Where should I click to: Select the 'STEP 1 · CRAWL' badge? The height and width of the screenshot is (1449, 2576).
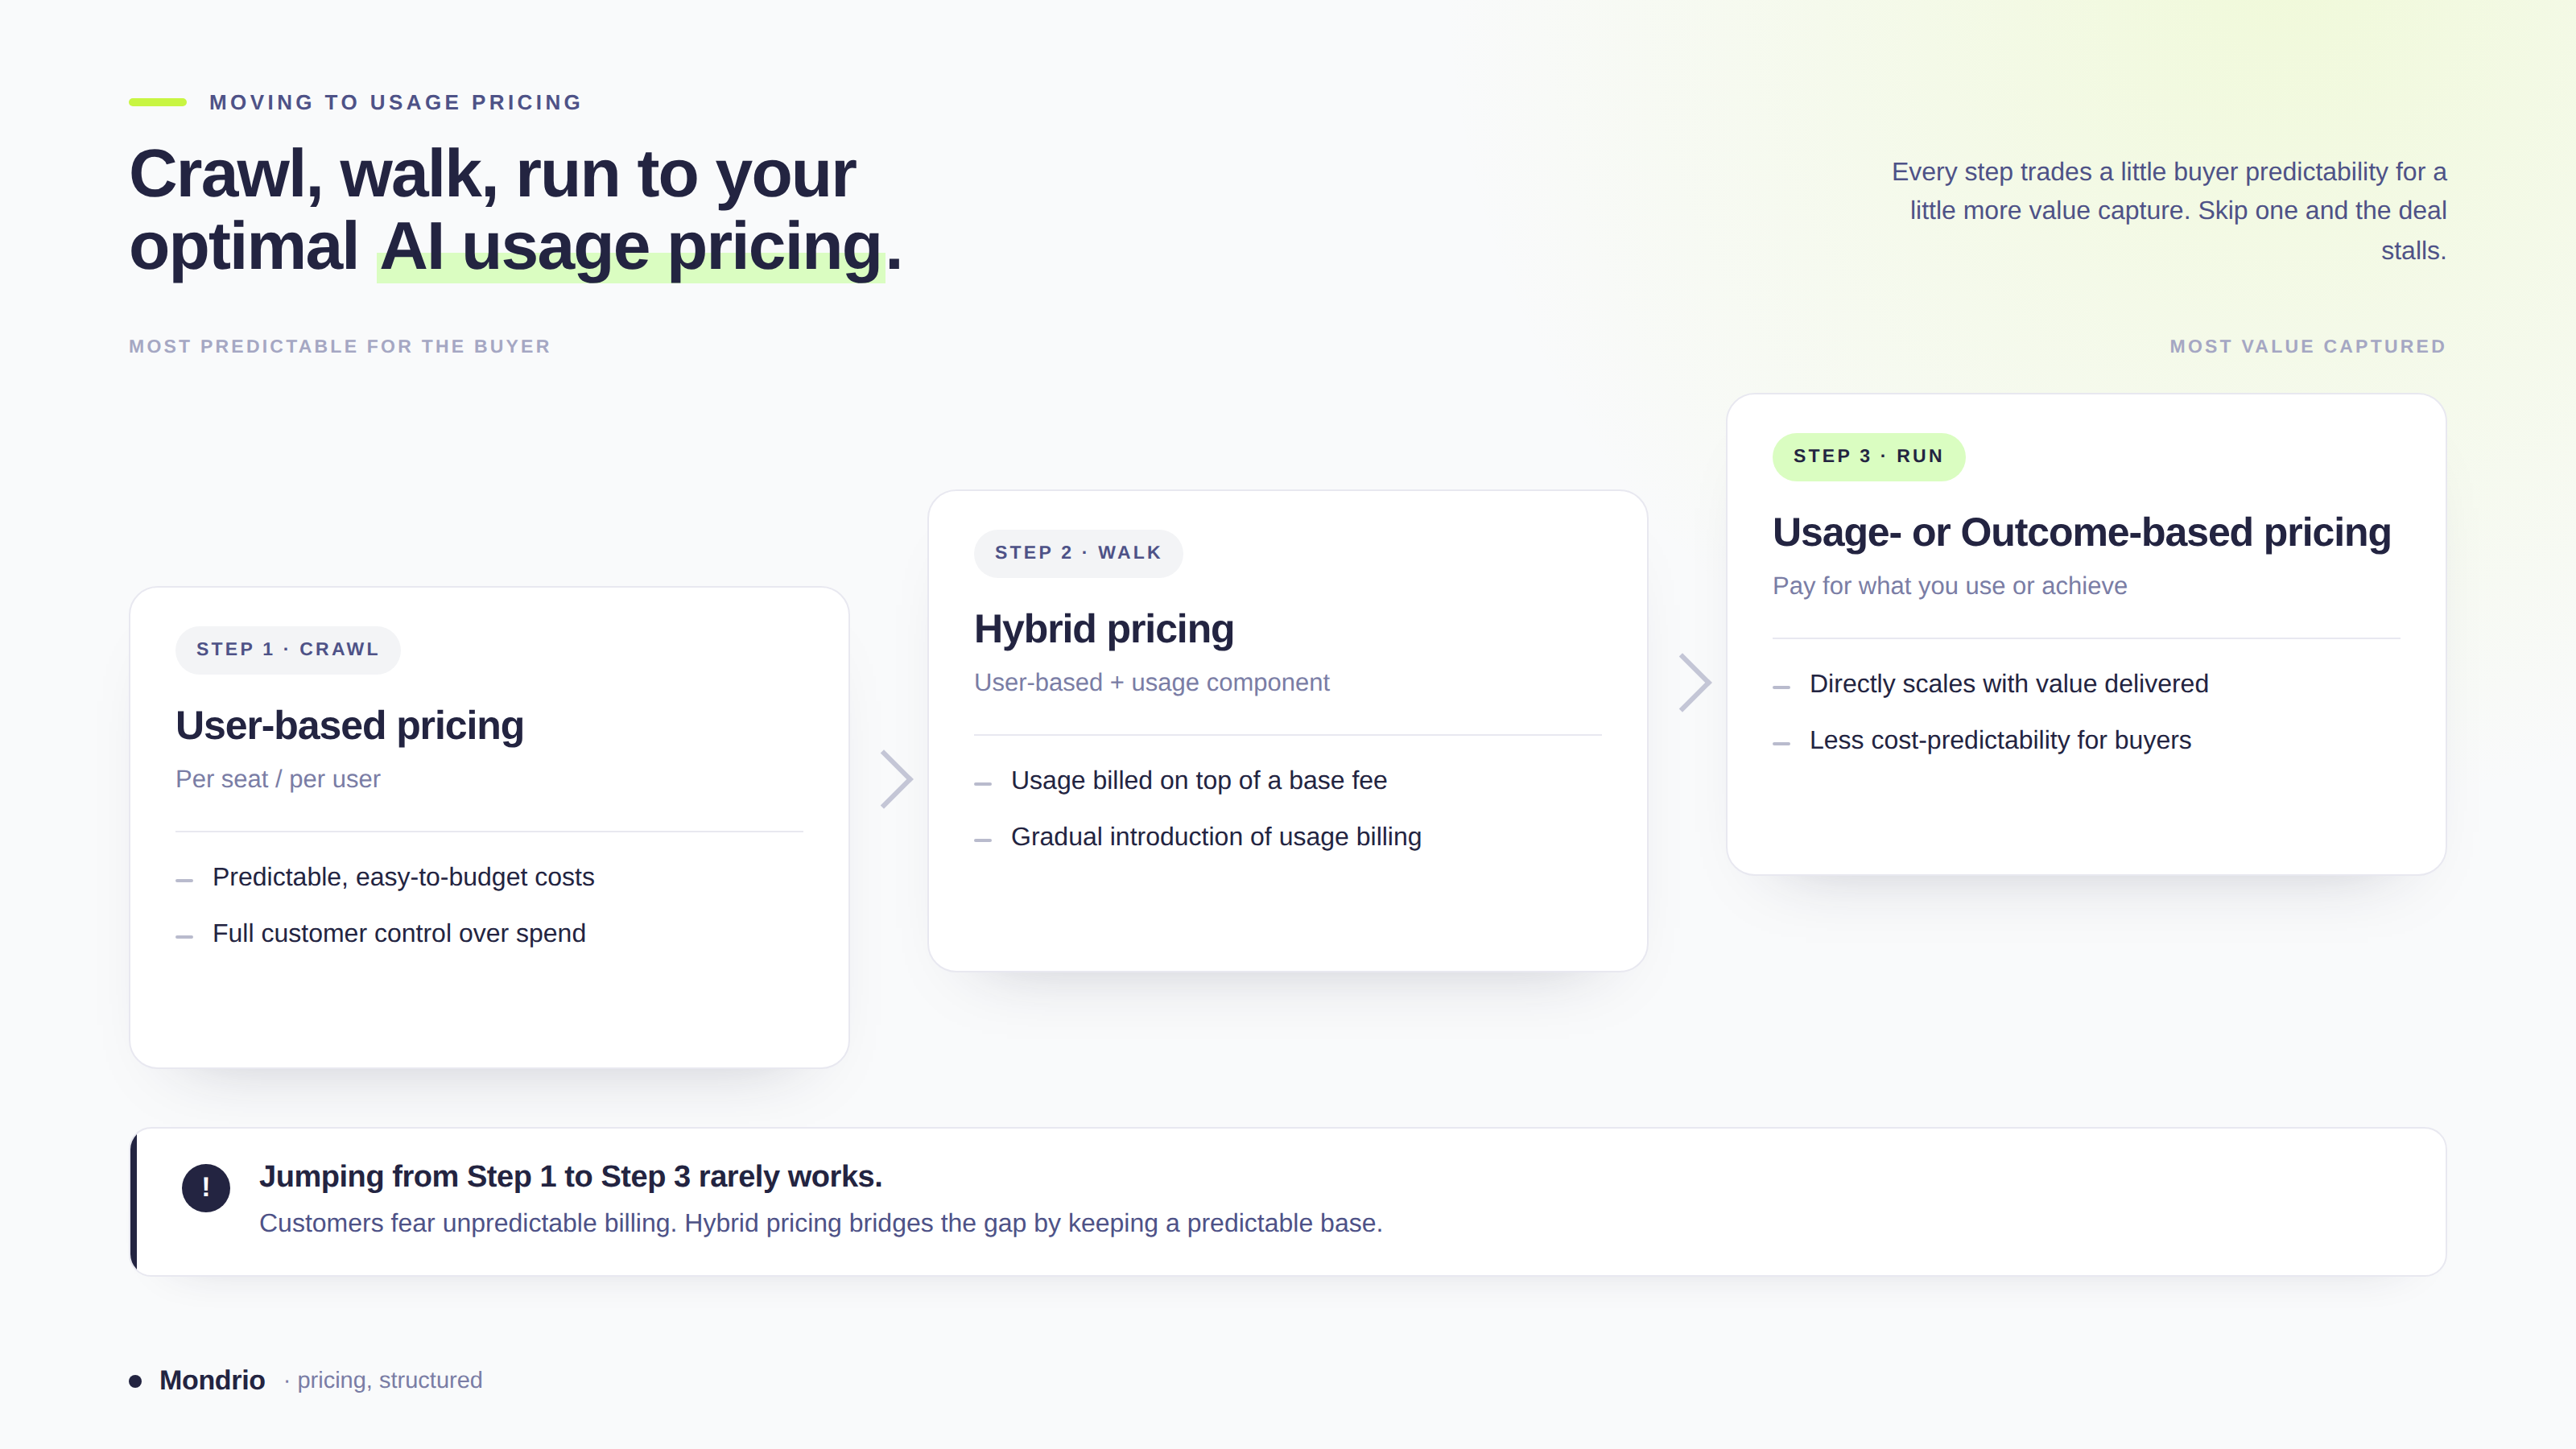click(x=288, y=650)
